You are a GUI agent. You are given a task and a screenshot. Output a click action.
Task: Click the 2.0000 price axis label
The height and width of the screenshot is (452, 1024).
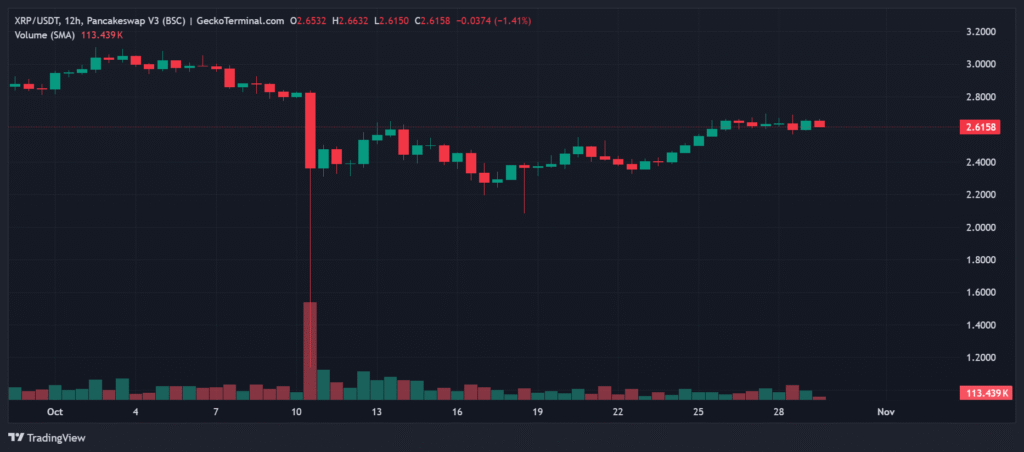click(980, 227)
